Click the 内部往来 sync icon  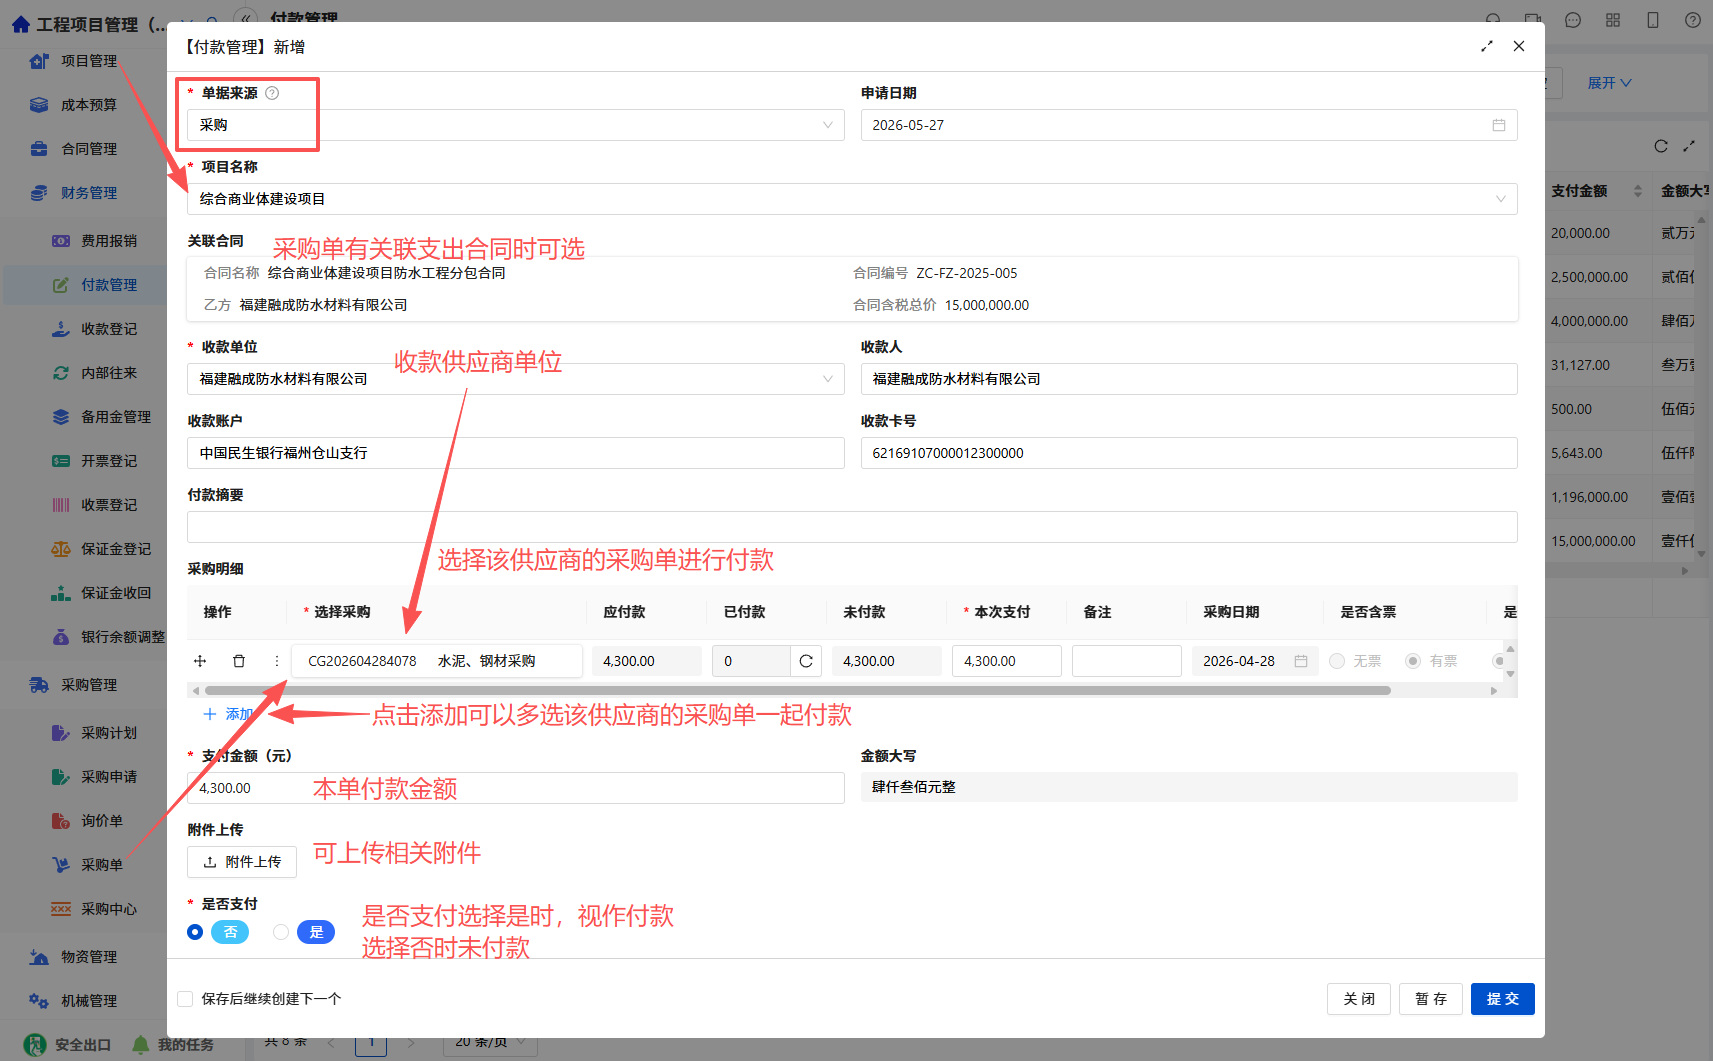pyautogui.click(x=61, y=373)
